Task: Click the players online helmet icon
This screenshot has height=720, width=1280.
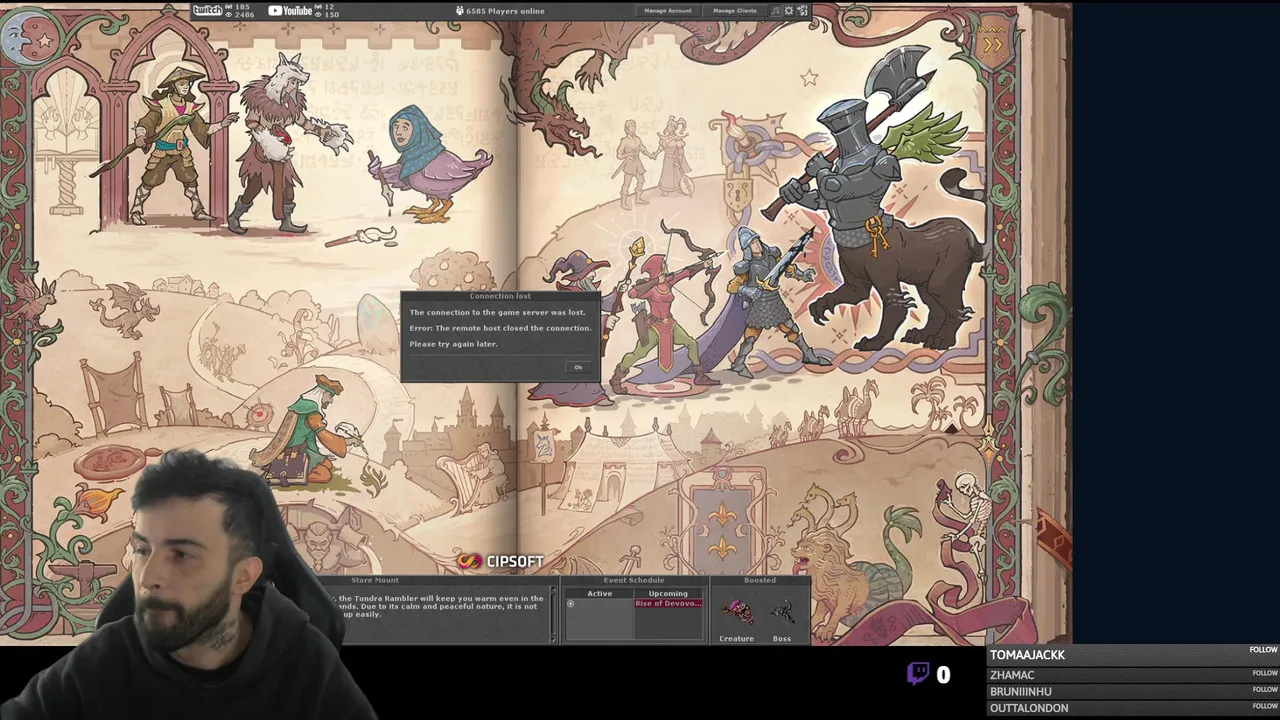Action: point(460,11)
